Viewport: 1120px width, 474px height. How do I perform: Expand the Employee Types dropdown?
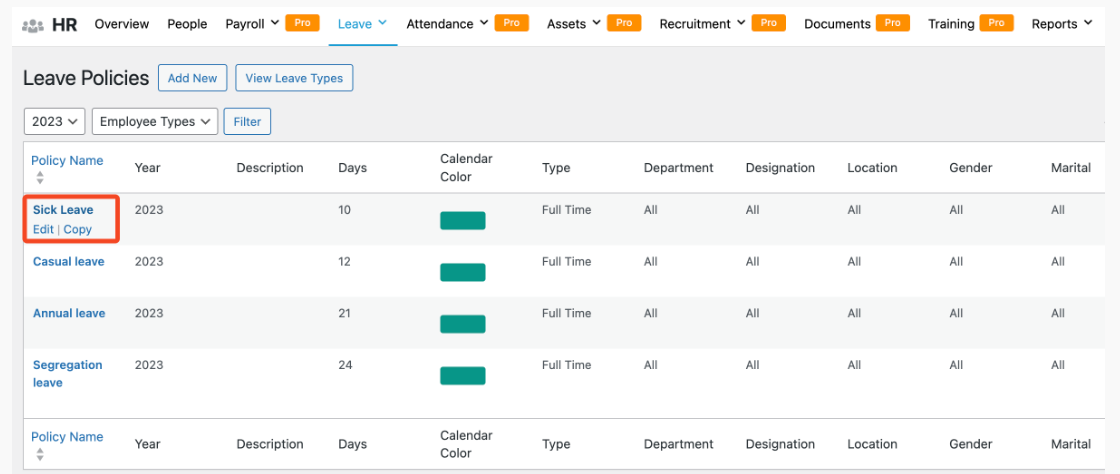pos(154,121)
